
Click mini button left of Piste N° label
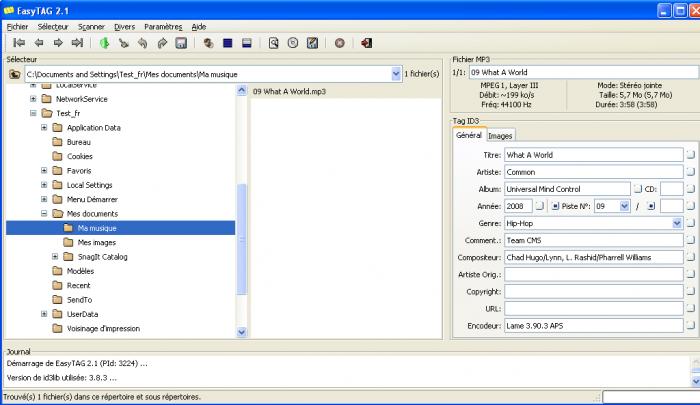coord(555,206)
